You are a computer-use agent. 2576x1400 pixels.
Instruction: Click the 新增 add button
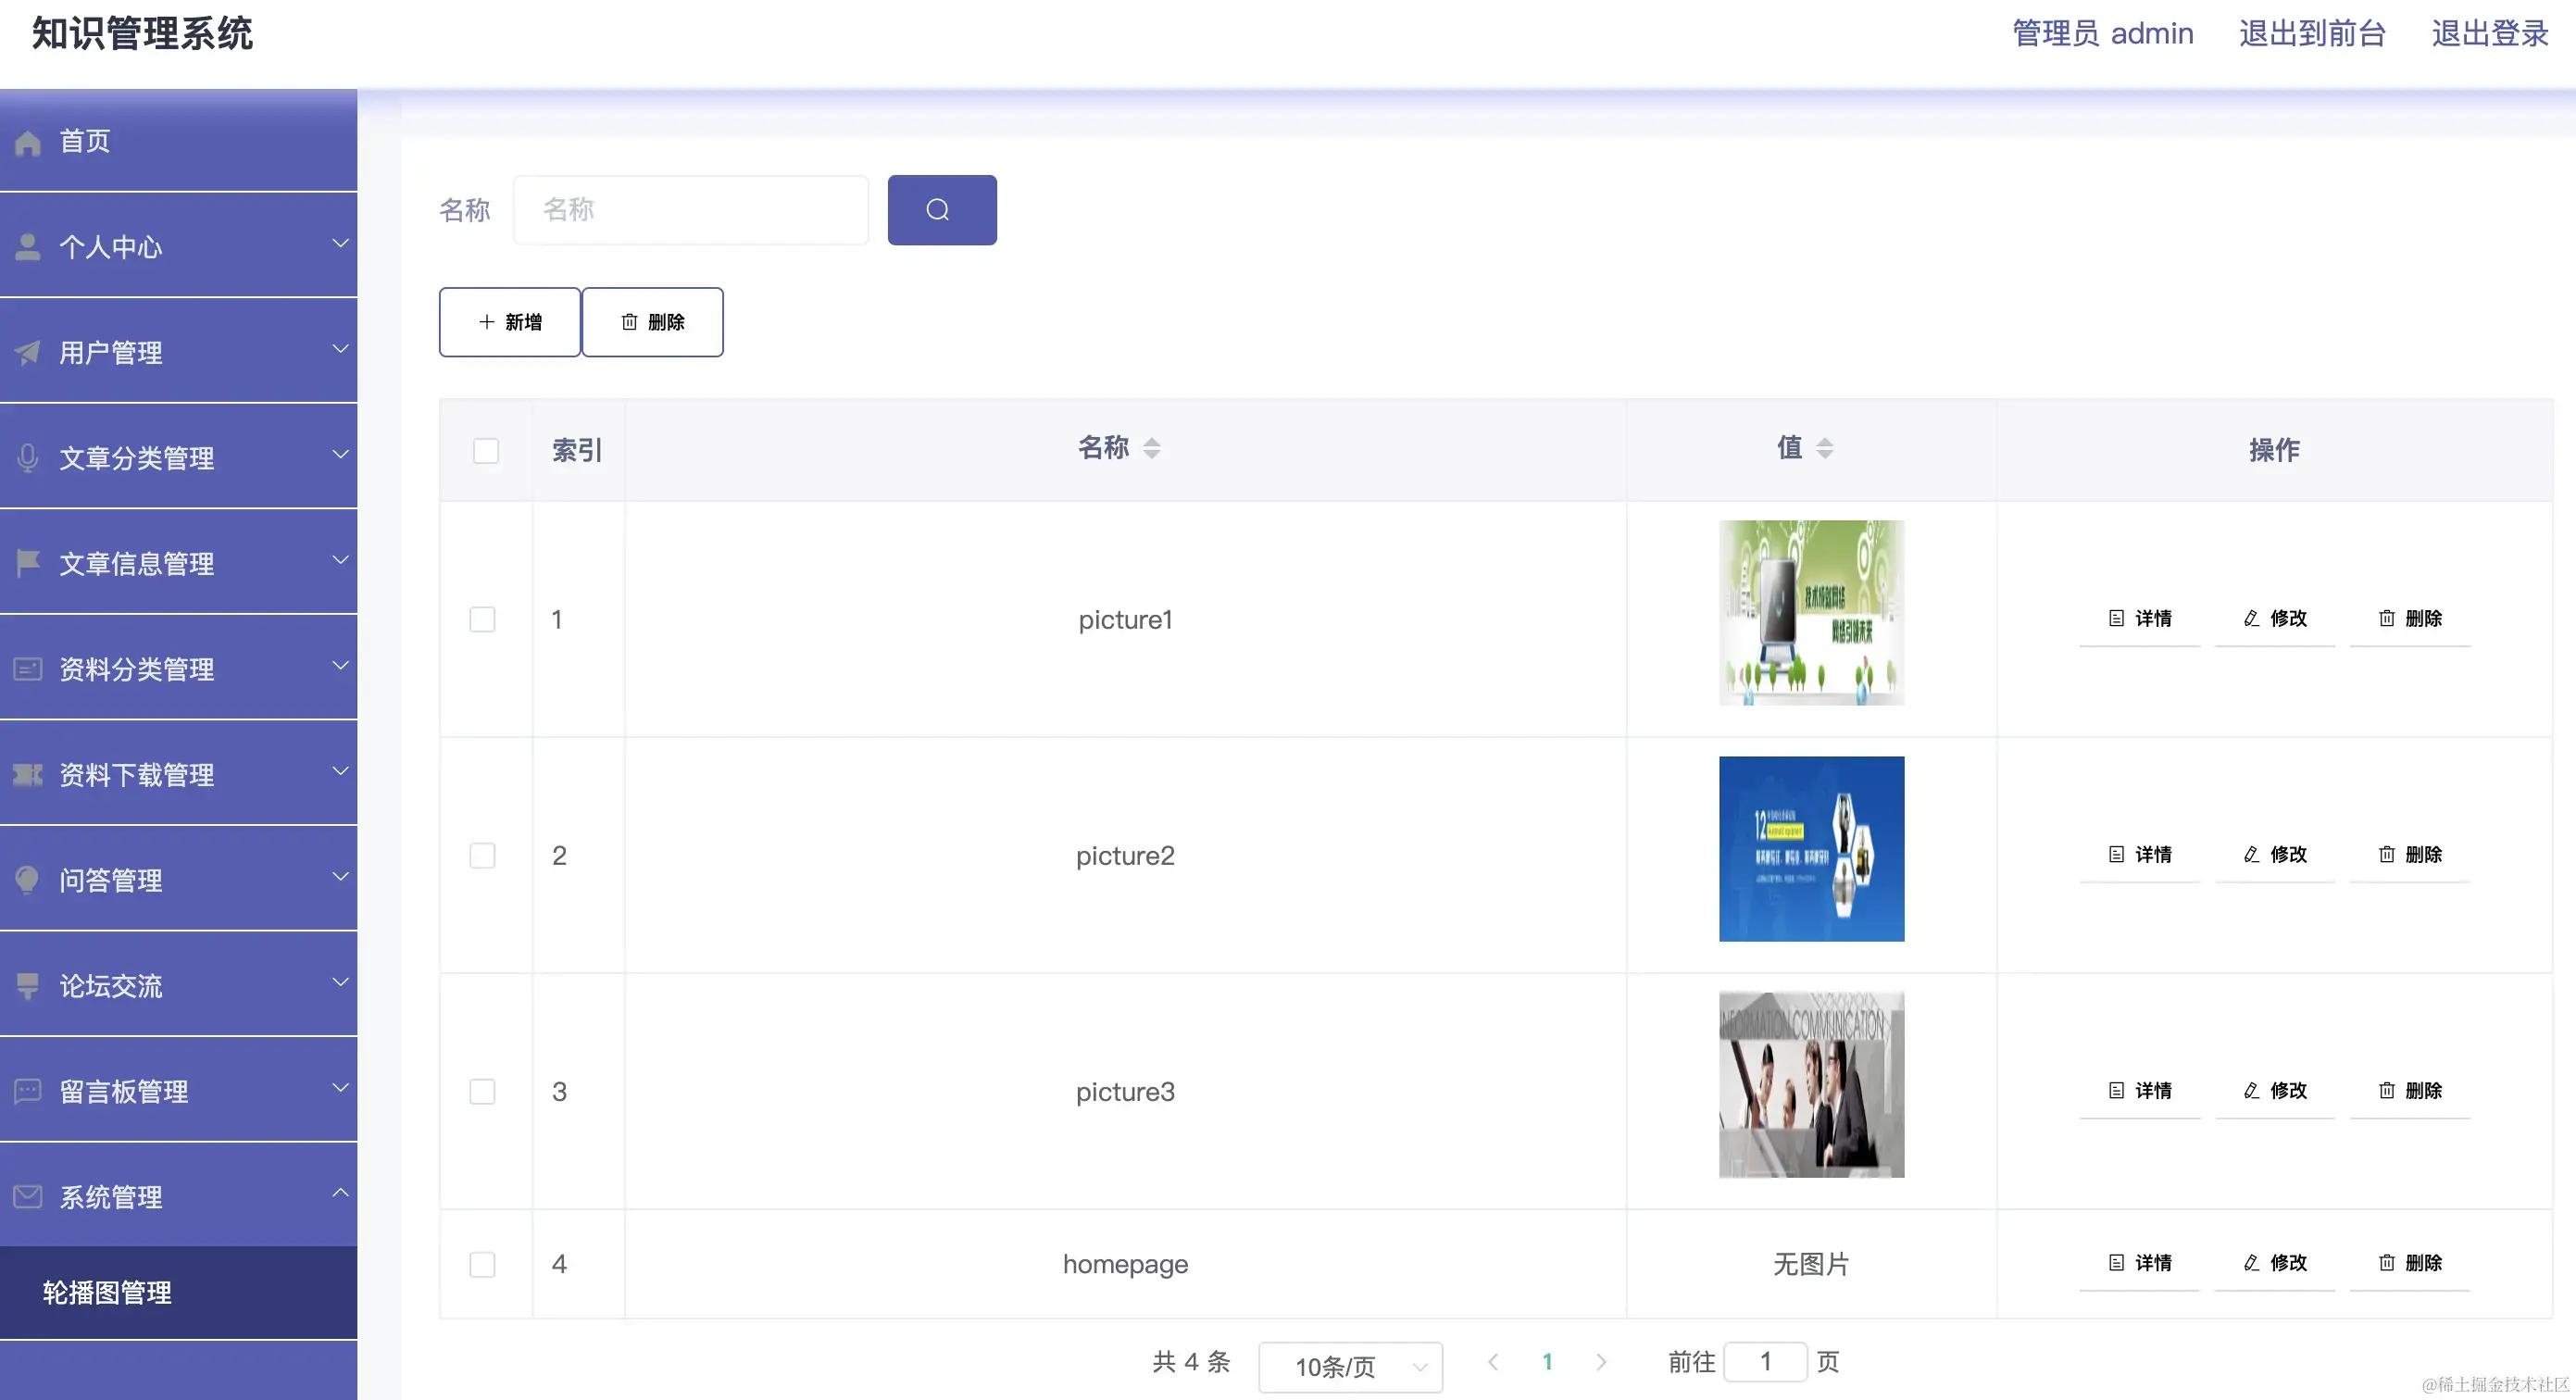(509, 321)
